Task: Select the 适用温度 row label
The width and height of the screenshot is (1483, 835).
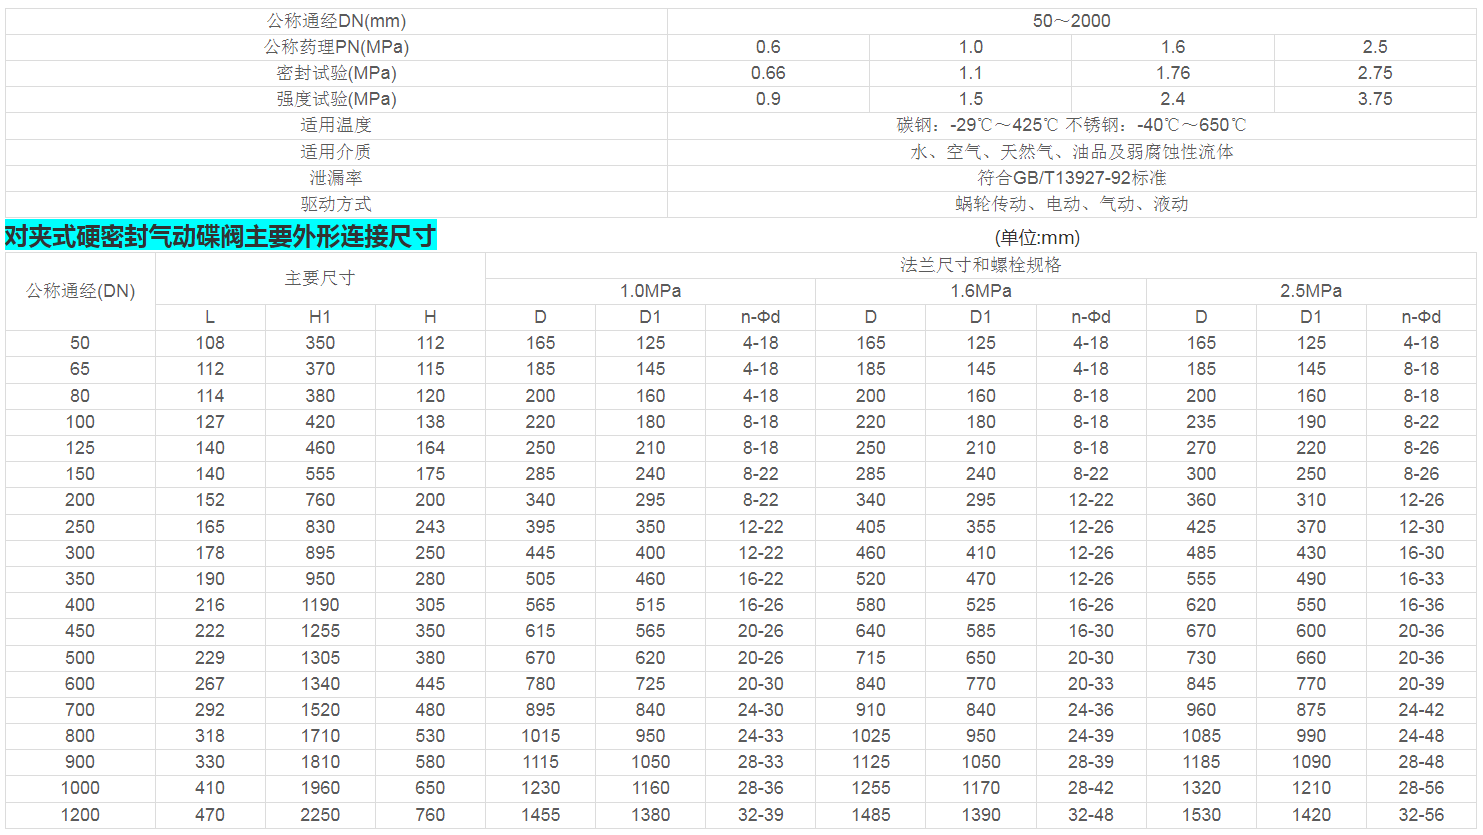Action: (x=336, y=125)
